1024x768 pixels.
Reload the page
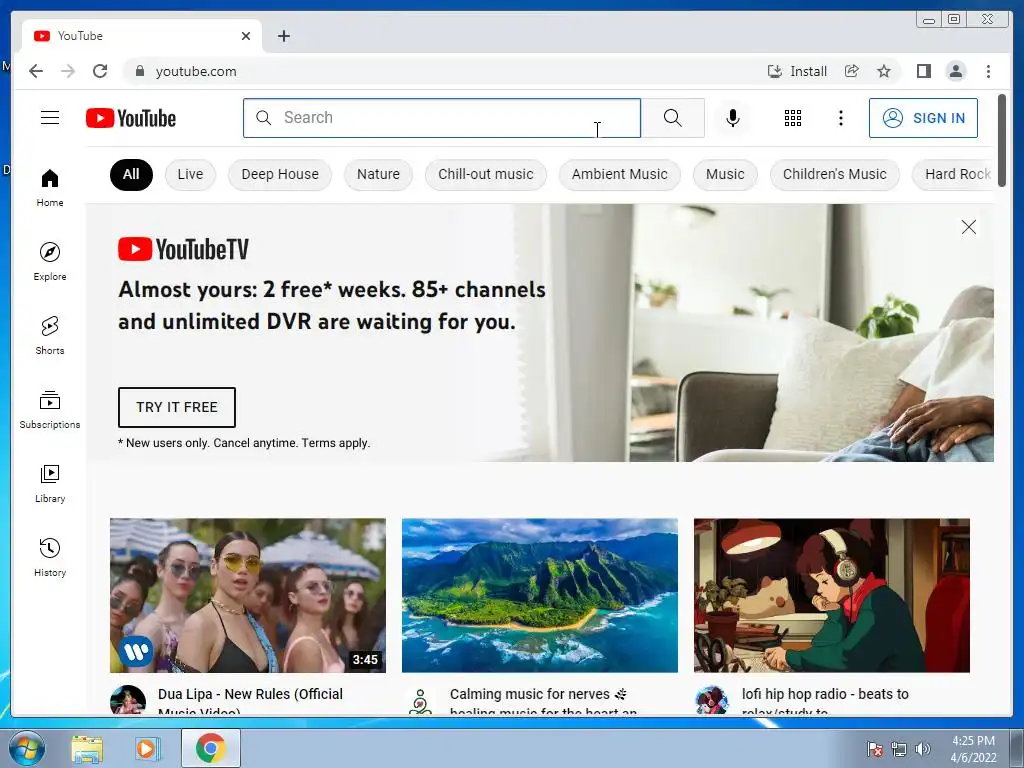(x=100, y=71)
